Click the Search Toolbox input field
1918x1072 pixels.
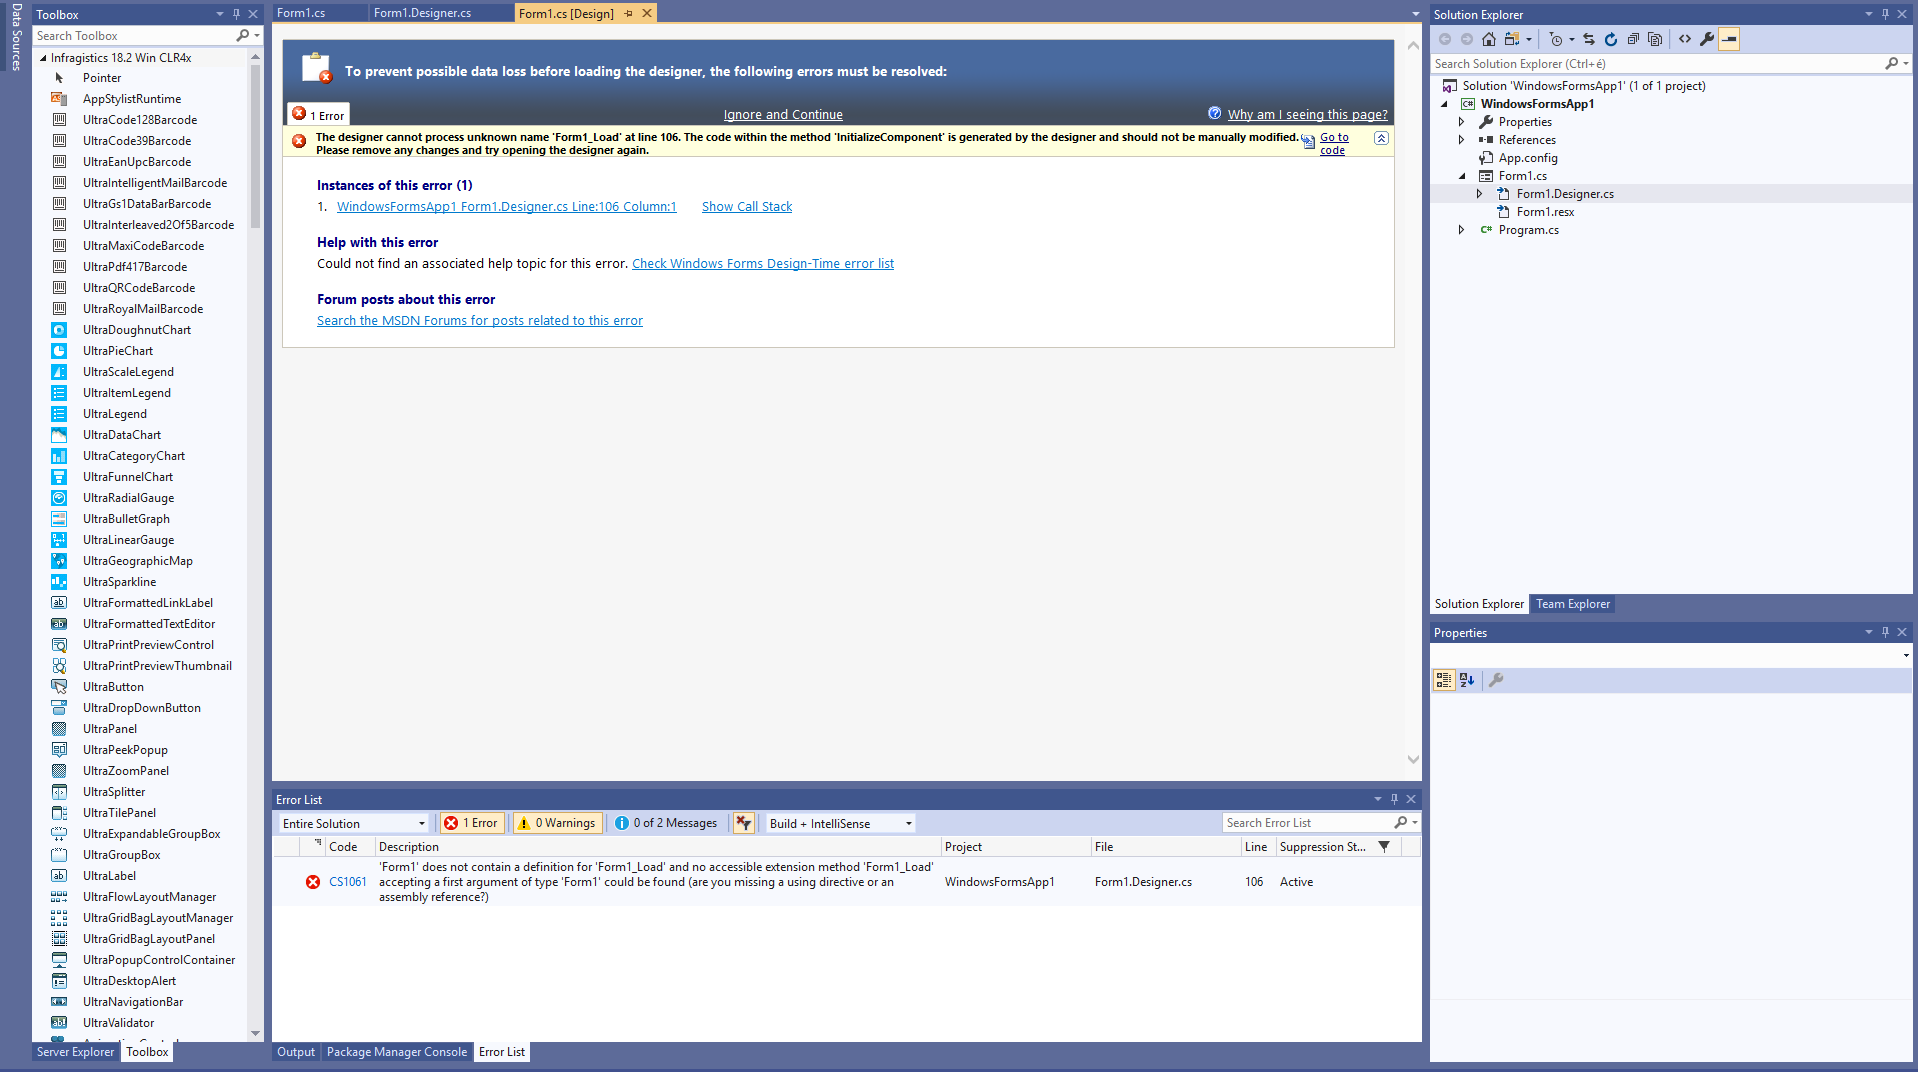coord(133,35)
